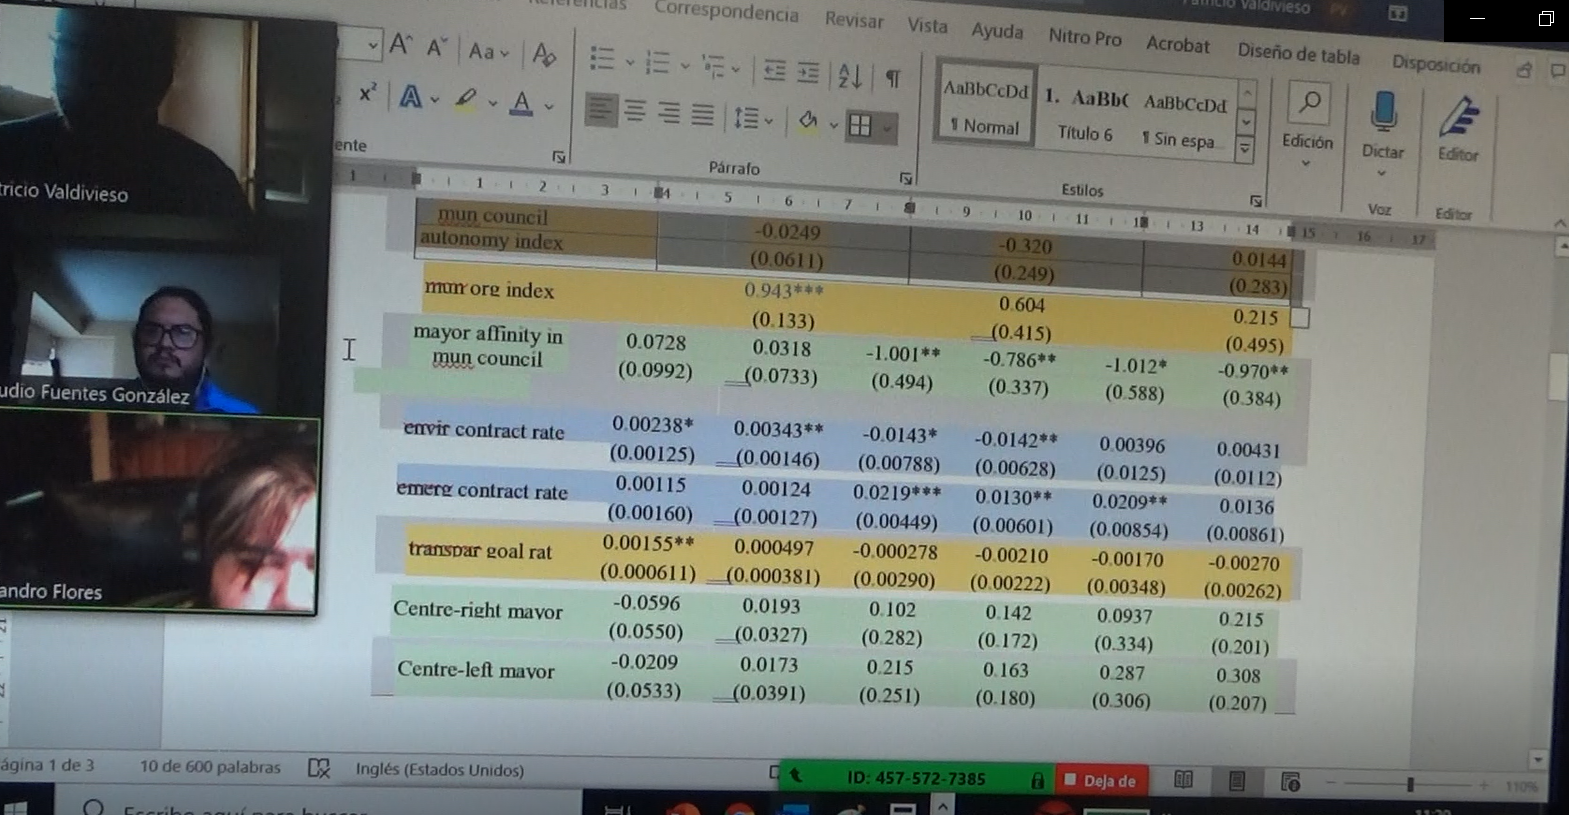Shrink font size with the smaller A icon
Screen dimensions: 1569x815
[437, 47]
